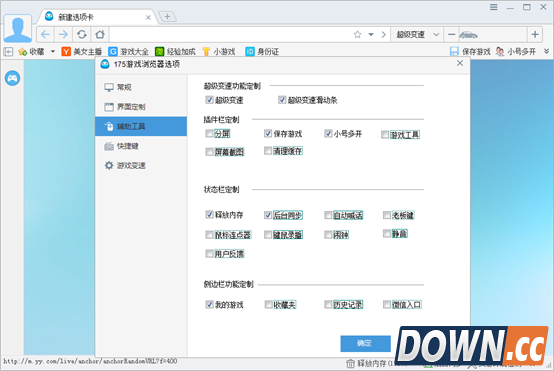Click the game controller sidebar icon
The height and width of the screenshot is (371, 554).
click(x=12, y=78)
